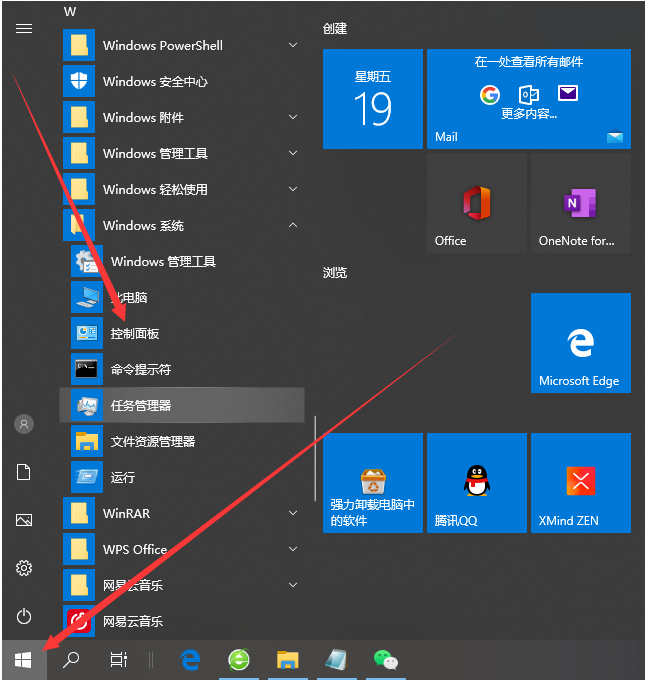Collapse the Windows 系统 folder

tap(293, 225)
